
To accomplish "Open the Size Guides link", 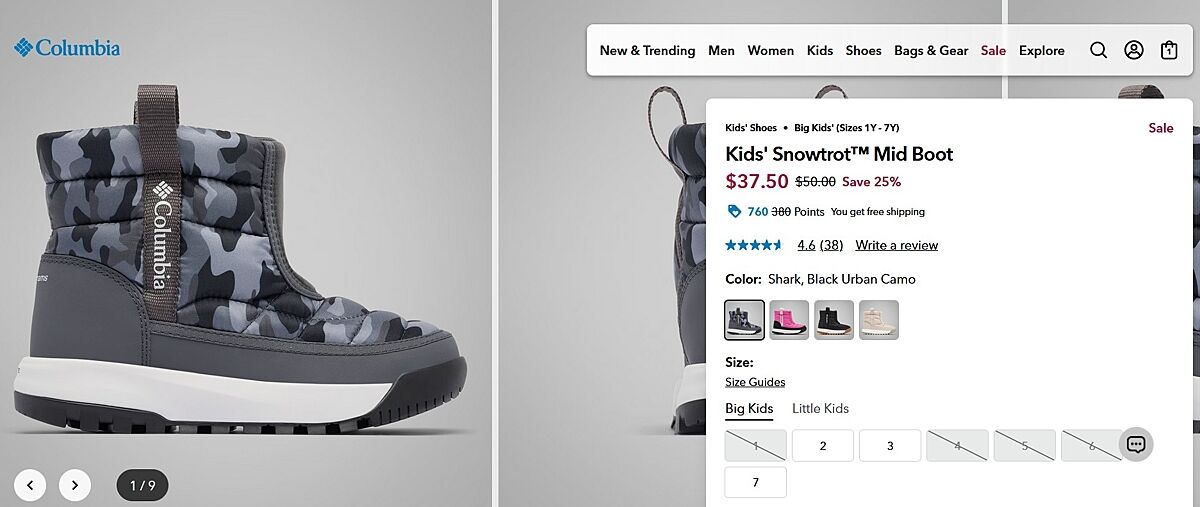I will pyautogui.click(x=755, y=382).
